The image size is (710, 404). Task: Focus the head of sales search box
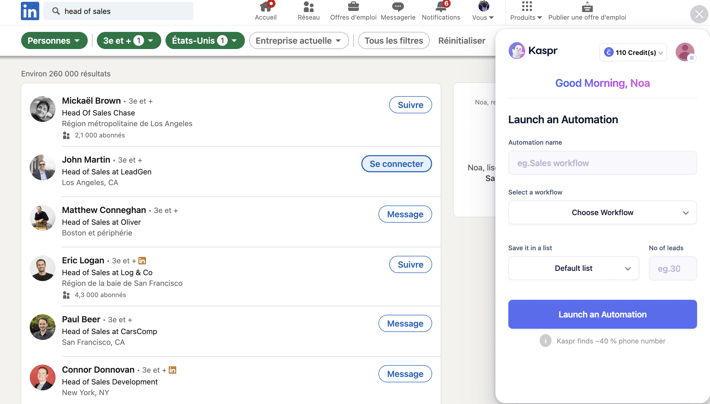[x=118, y=11]
